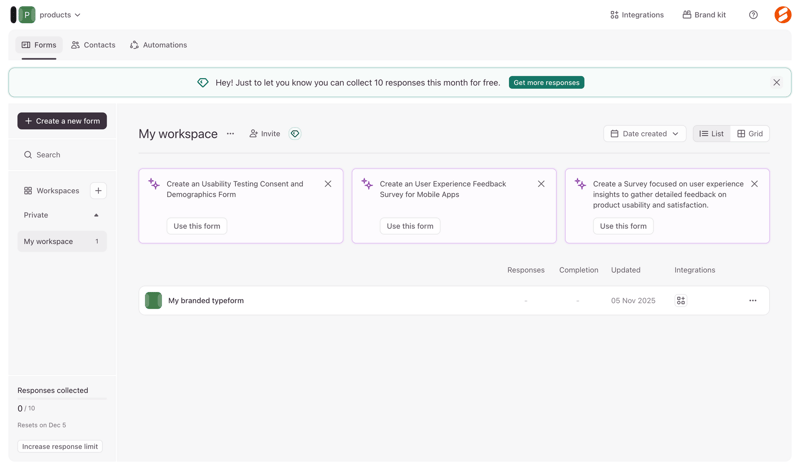Click the Integrations column header
Screen dimensions: 800x470
[x=694, y=270]
